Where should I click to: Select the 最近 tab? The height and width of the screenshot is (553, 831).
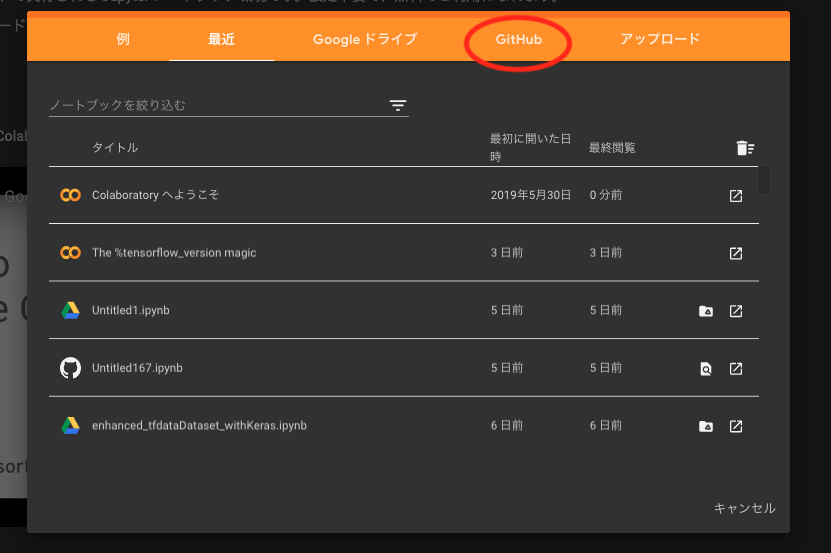222,39
